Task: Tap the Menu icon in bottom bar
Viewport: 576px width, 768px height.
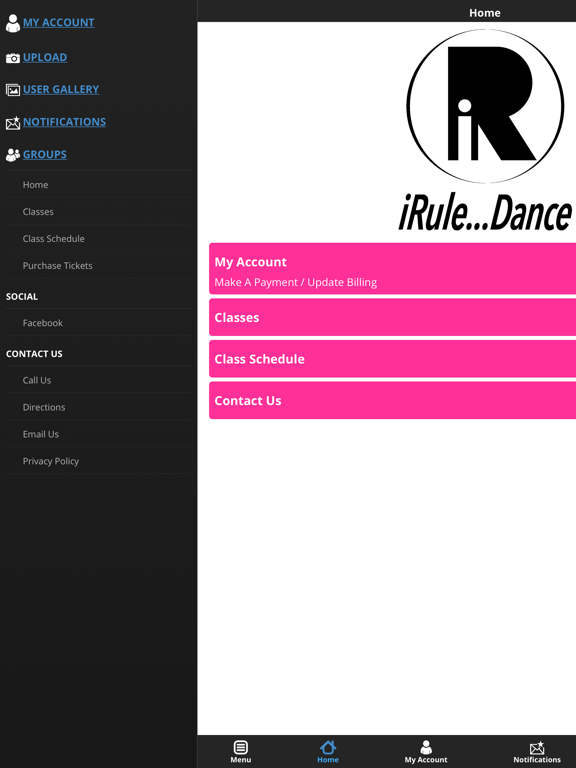Action: tap(240, 747)
